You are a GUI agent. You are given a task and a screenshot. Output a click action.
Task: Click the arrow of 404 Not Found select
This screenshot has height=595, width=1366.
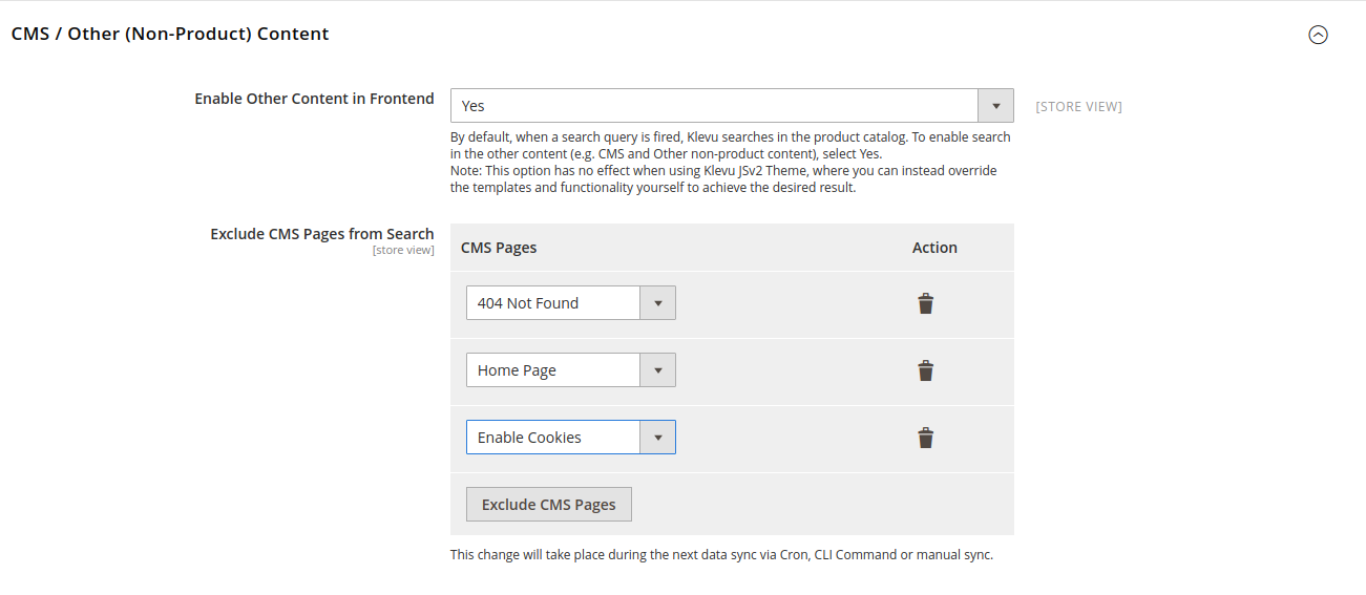[x=658, y=304]
